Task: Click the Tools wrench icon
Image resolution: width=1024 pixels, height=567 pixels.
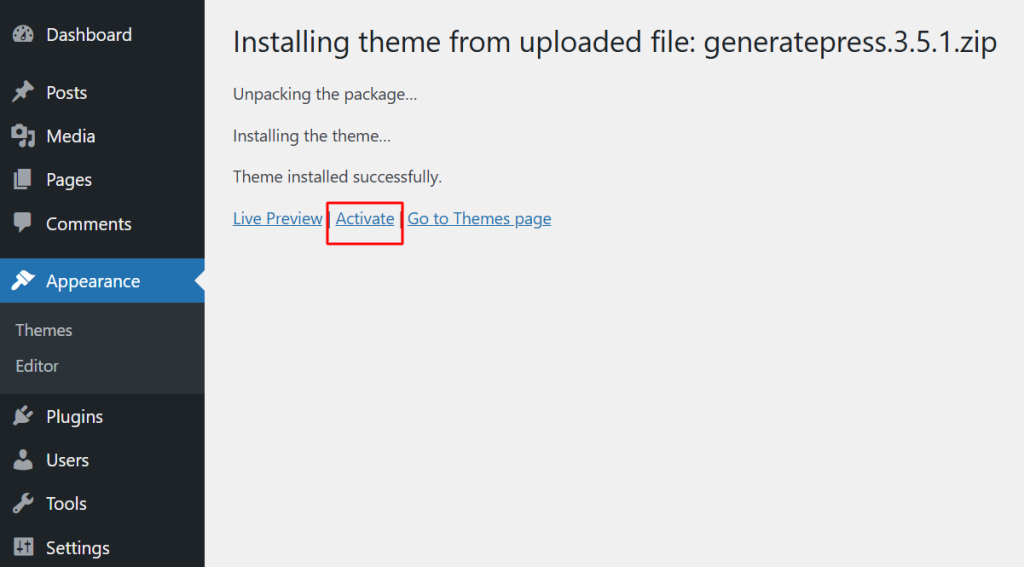Action: coord(22,504)
